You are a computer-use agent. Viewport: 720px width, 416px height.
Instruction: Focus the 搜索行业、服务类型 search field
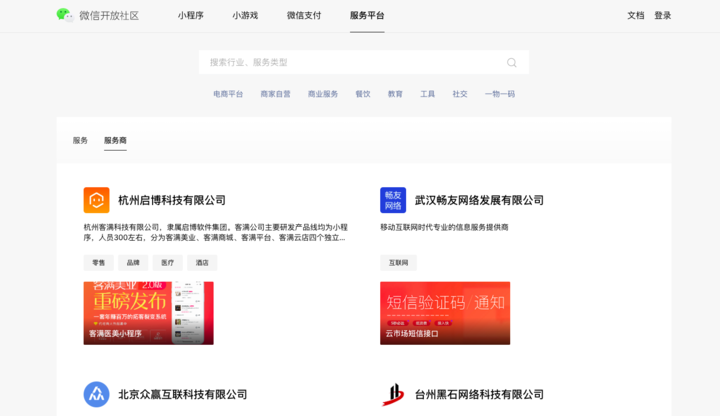(x=364, y=62)
